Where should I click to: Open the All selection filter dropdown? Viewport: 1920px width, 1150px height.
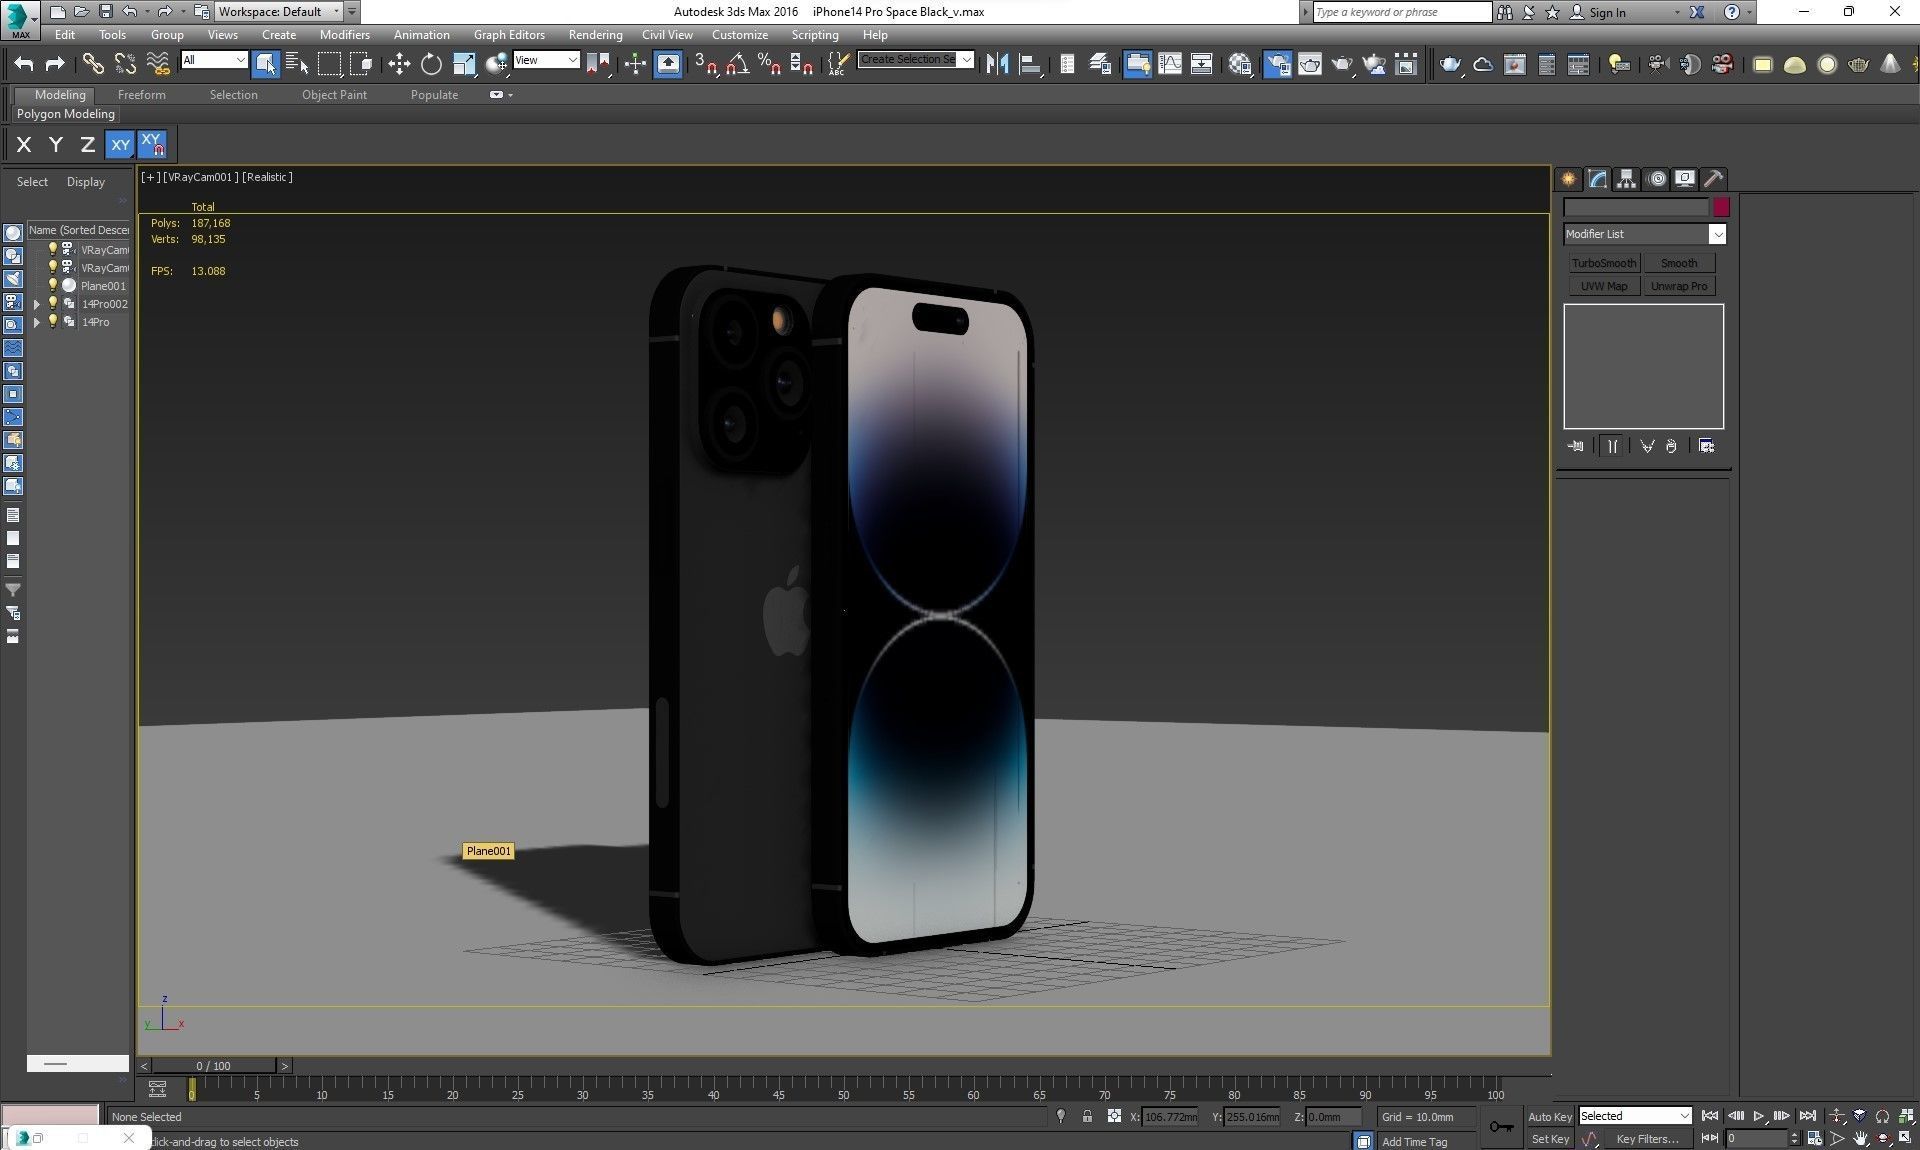tap(213, 60)
